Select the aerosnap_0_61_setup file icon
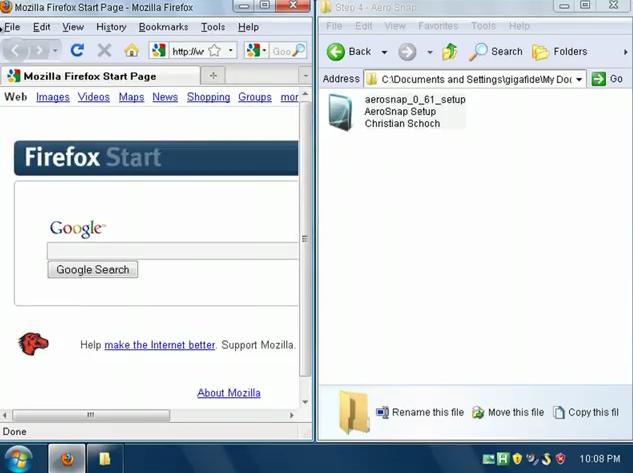 pyautogui.click(x=340, y=112)
